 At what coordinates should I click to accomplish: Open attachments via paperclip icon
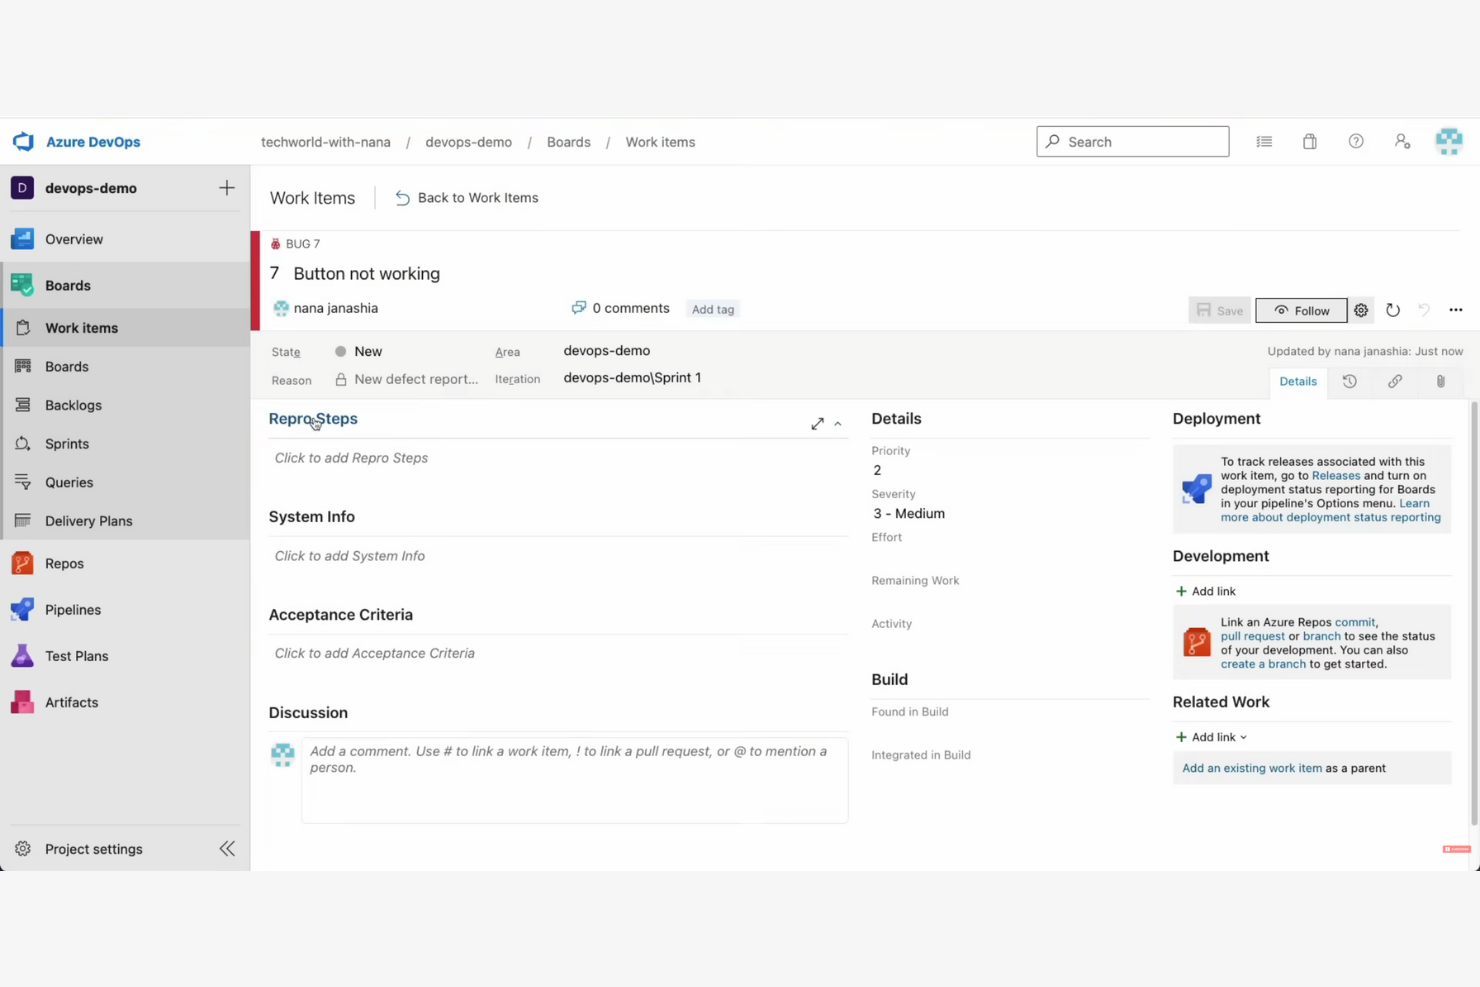[x=1440, y=381]
